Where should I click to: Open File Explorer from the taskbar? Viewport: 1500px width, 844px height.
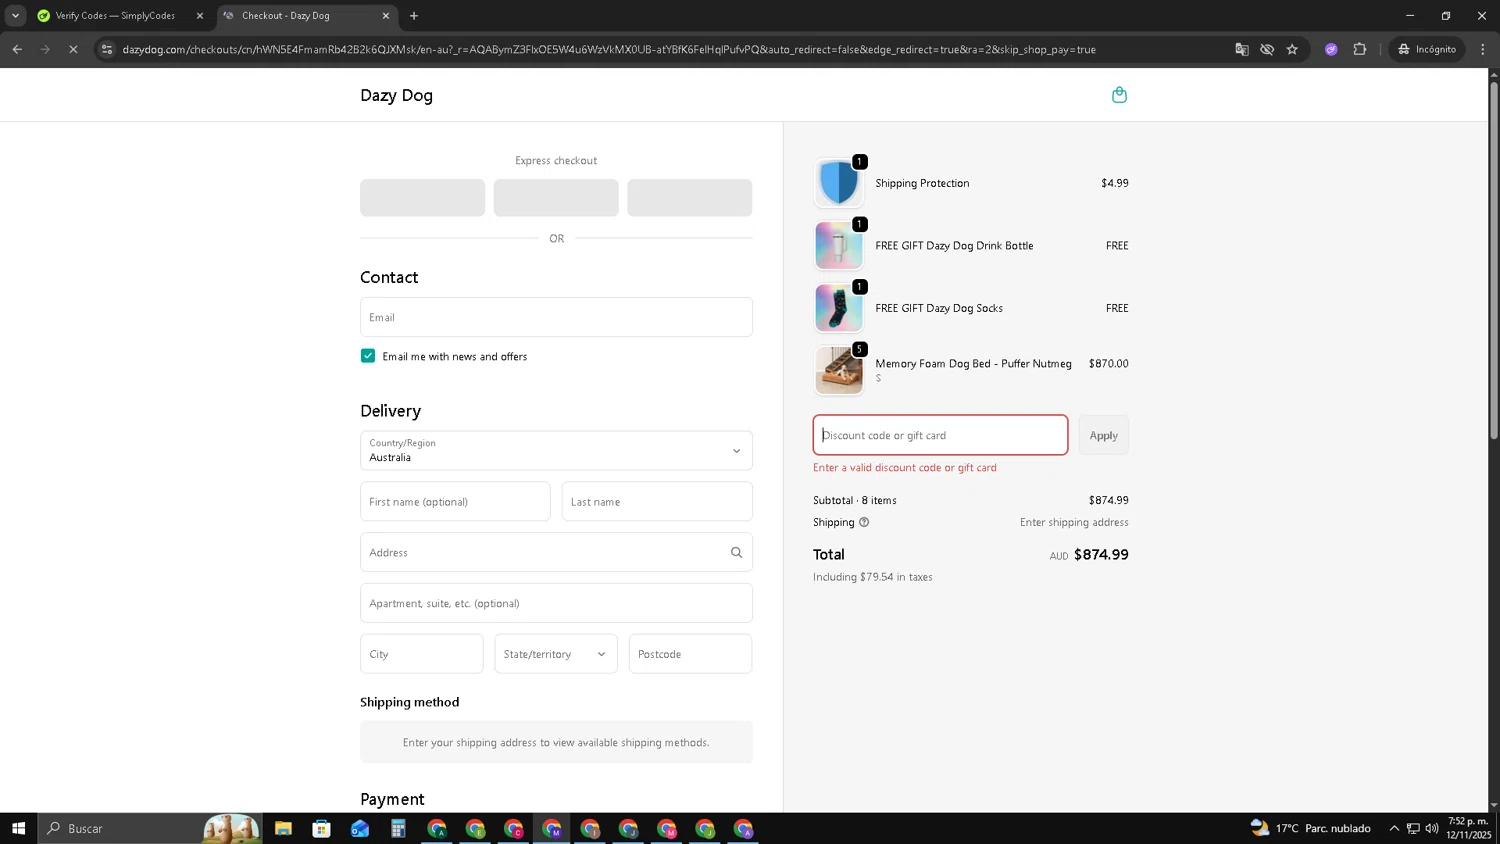coord(283,828)
